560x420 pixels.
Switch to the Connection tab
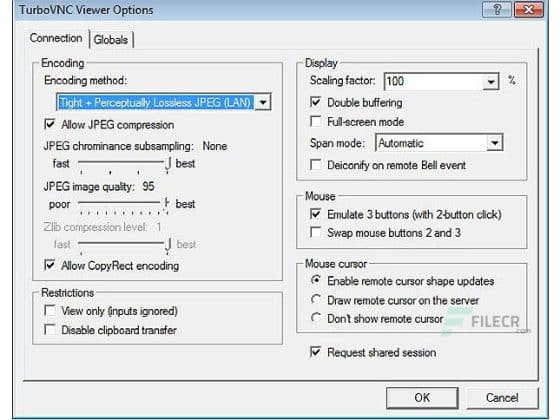pos(56,38)
